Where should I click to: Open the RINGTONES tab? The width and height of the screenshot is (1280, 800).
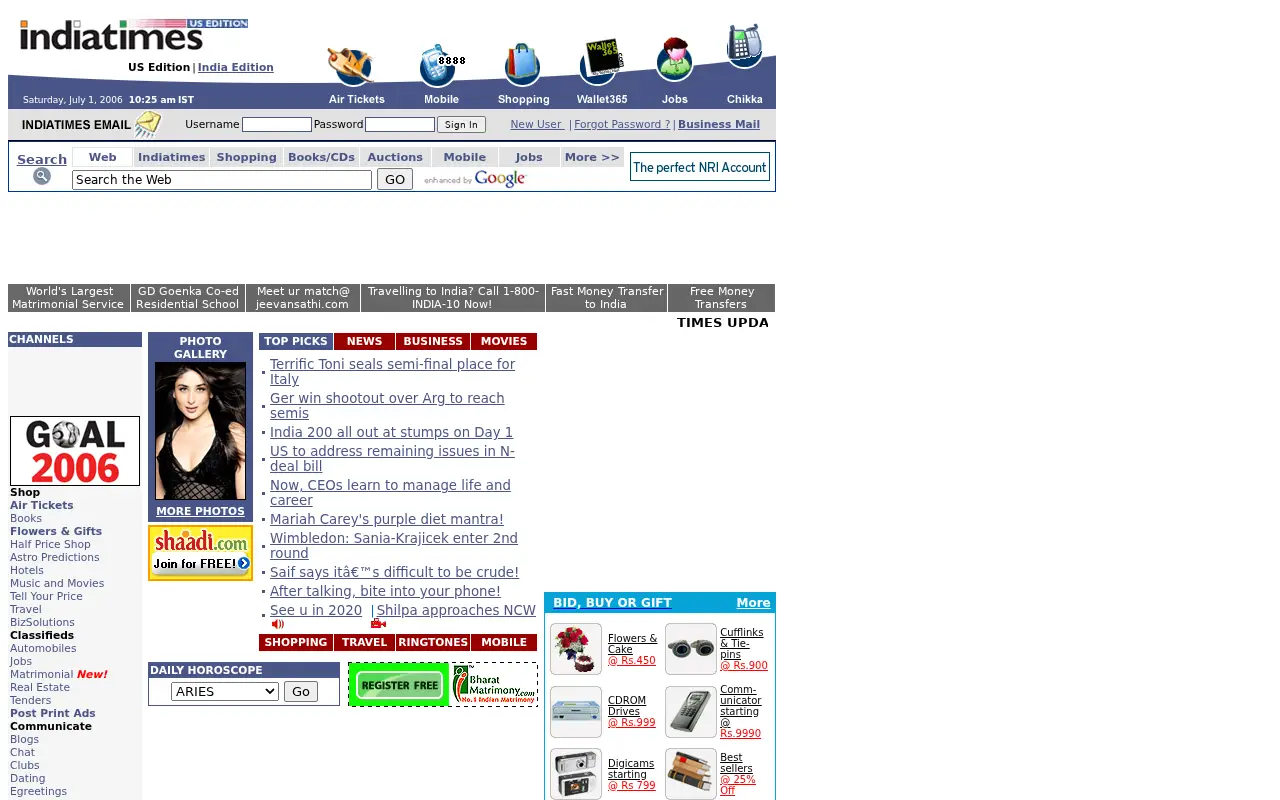[x=433, y=642]
